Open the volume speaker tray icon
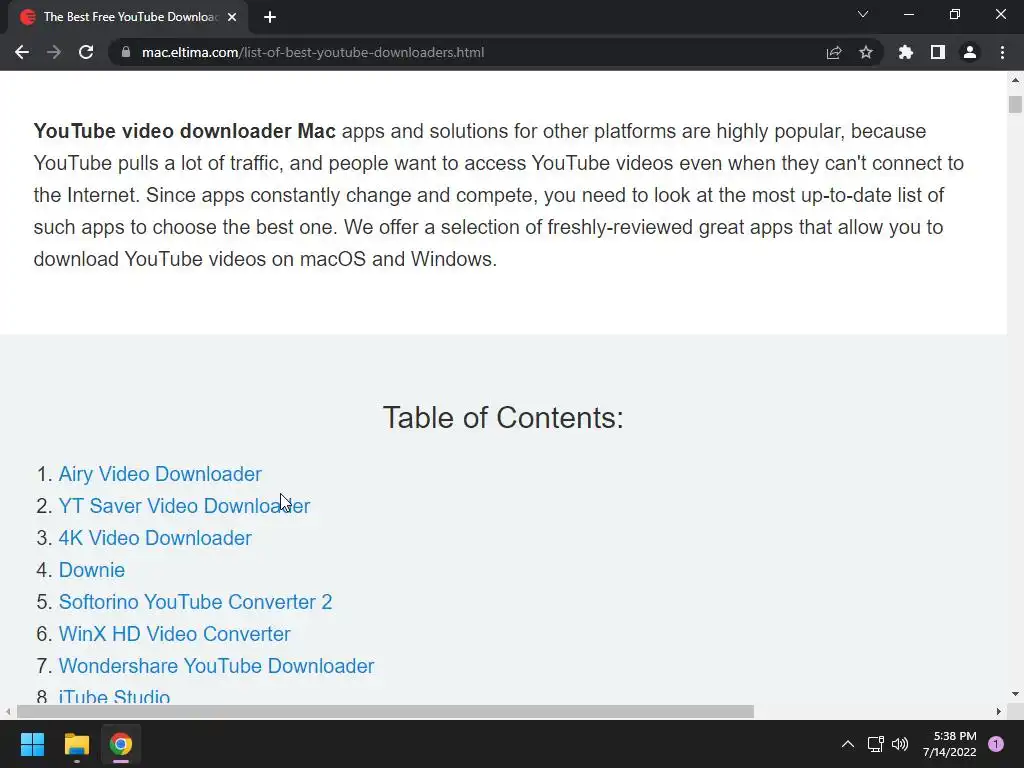Screen dimensions: 1024x768 900,744
